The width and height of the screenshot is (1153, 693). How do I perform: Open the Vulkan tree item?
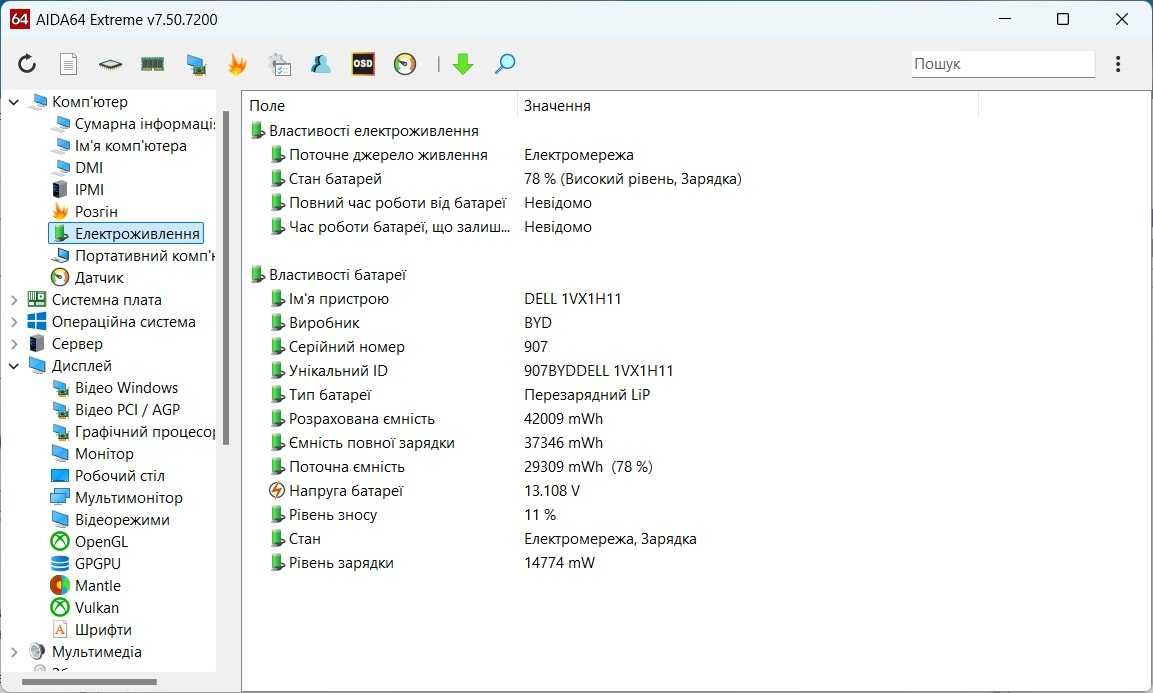click(x=85, y=608)
